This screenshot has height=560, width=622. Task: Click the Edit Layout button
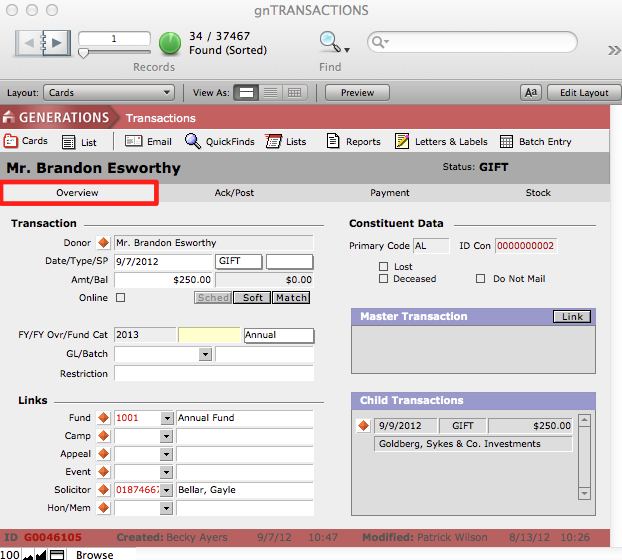click(x=583, y=93)
